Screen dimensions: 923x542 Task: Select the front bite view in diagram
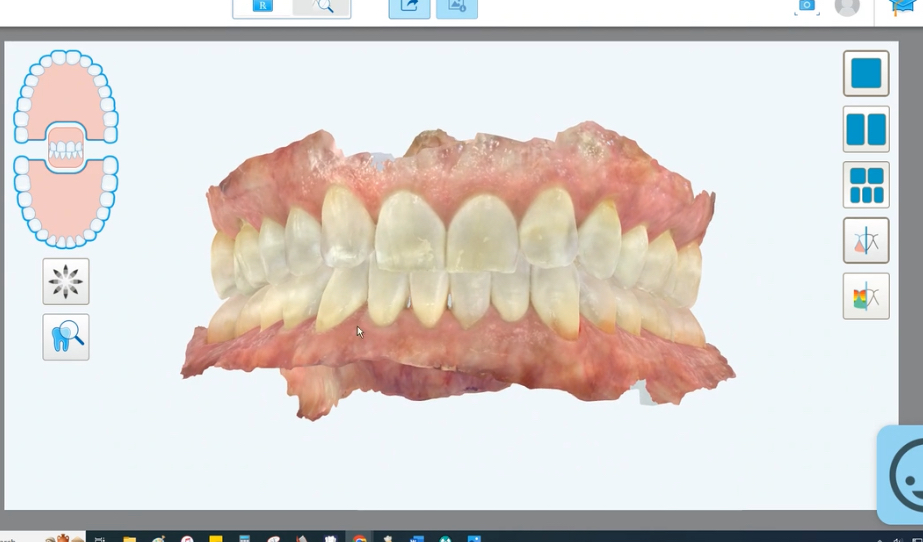point(66,149)
